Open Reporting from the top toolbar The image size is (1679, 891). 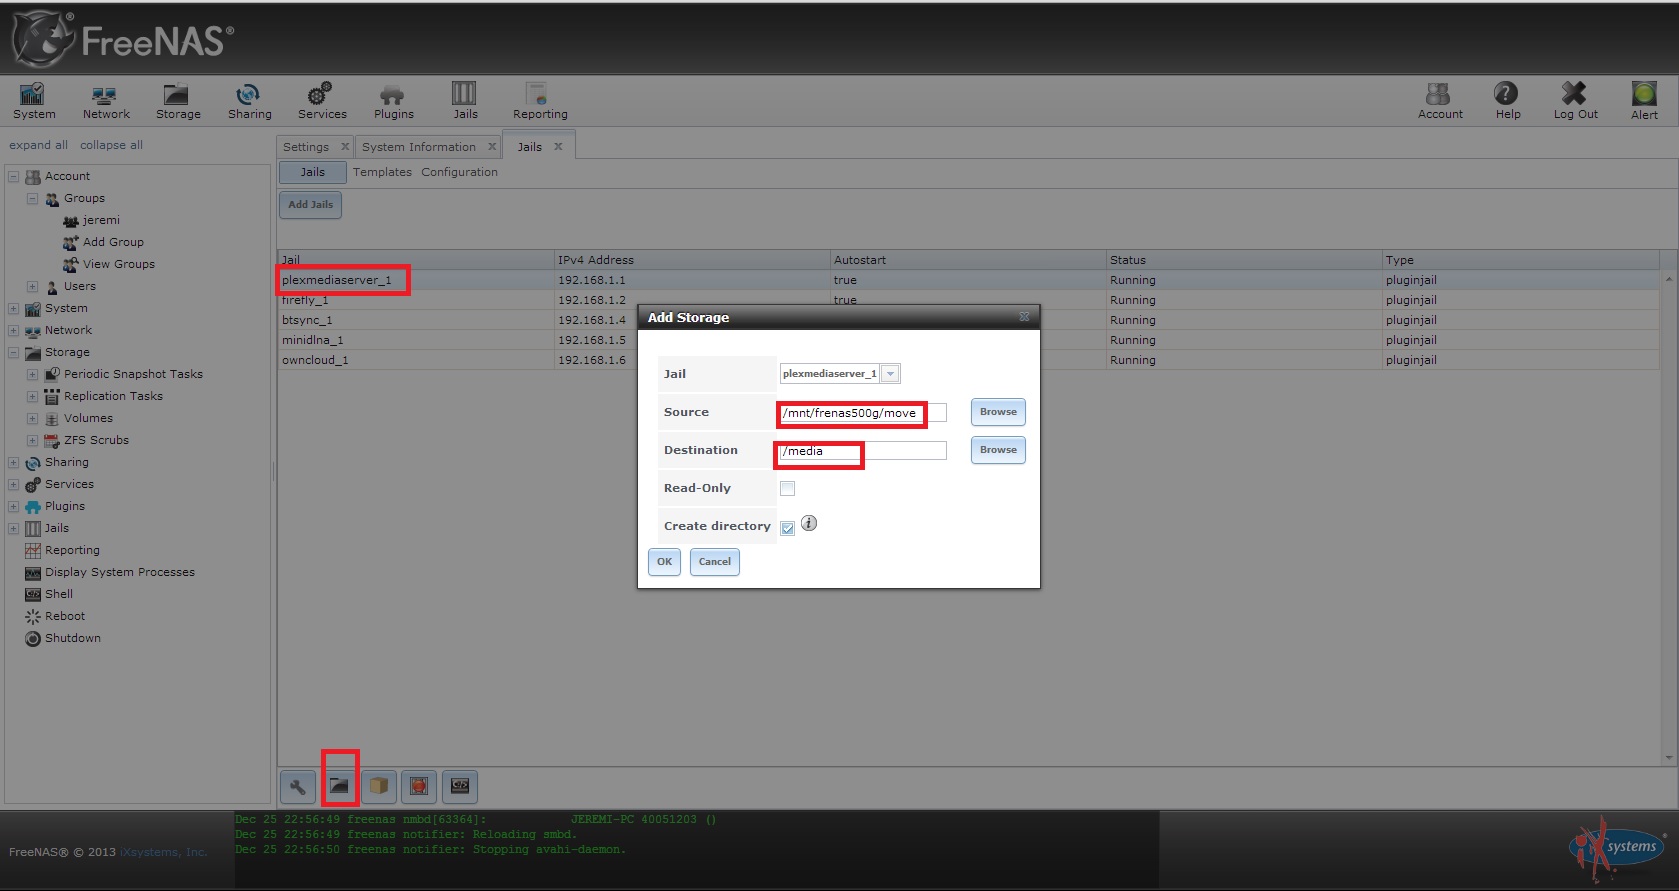coord(540,101)
